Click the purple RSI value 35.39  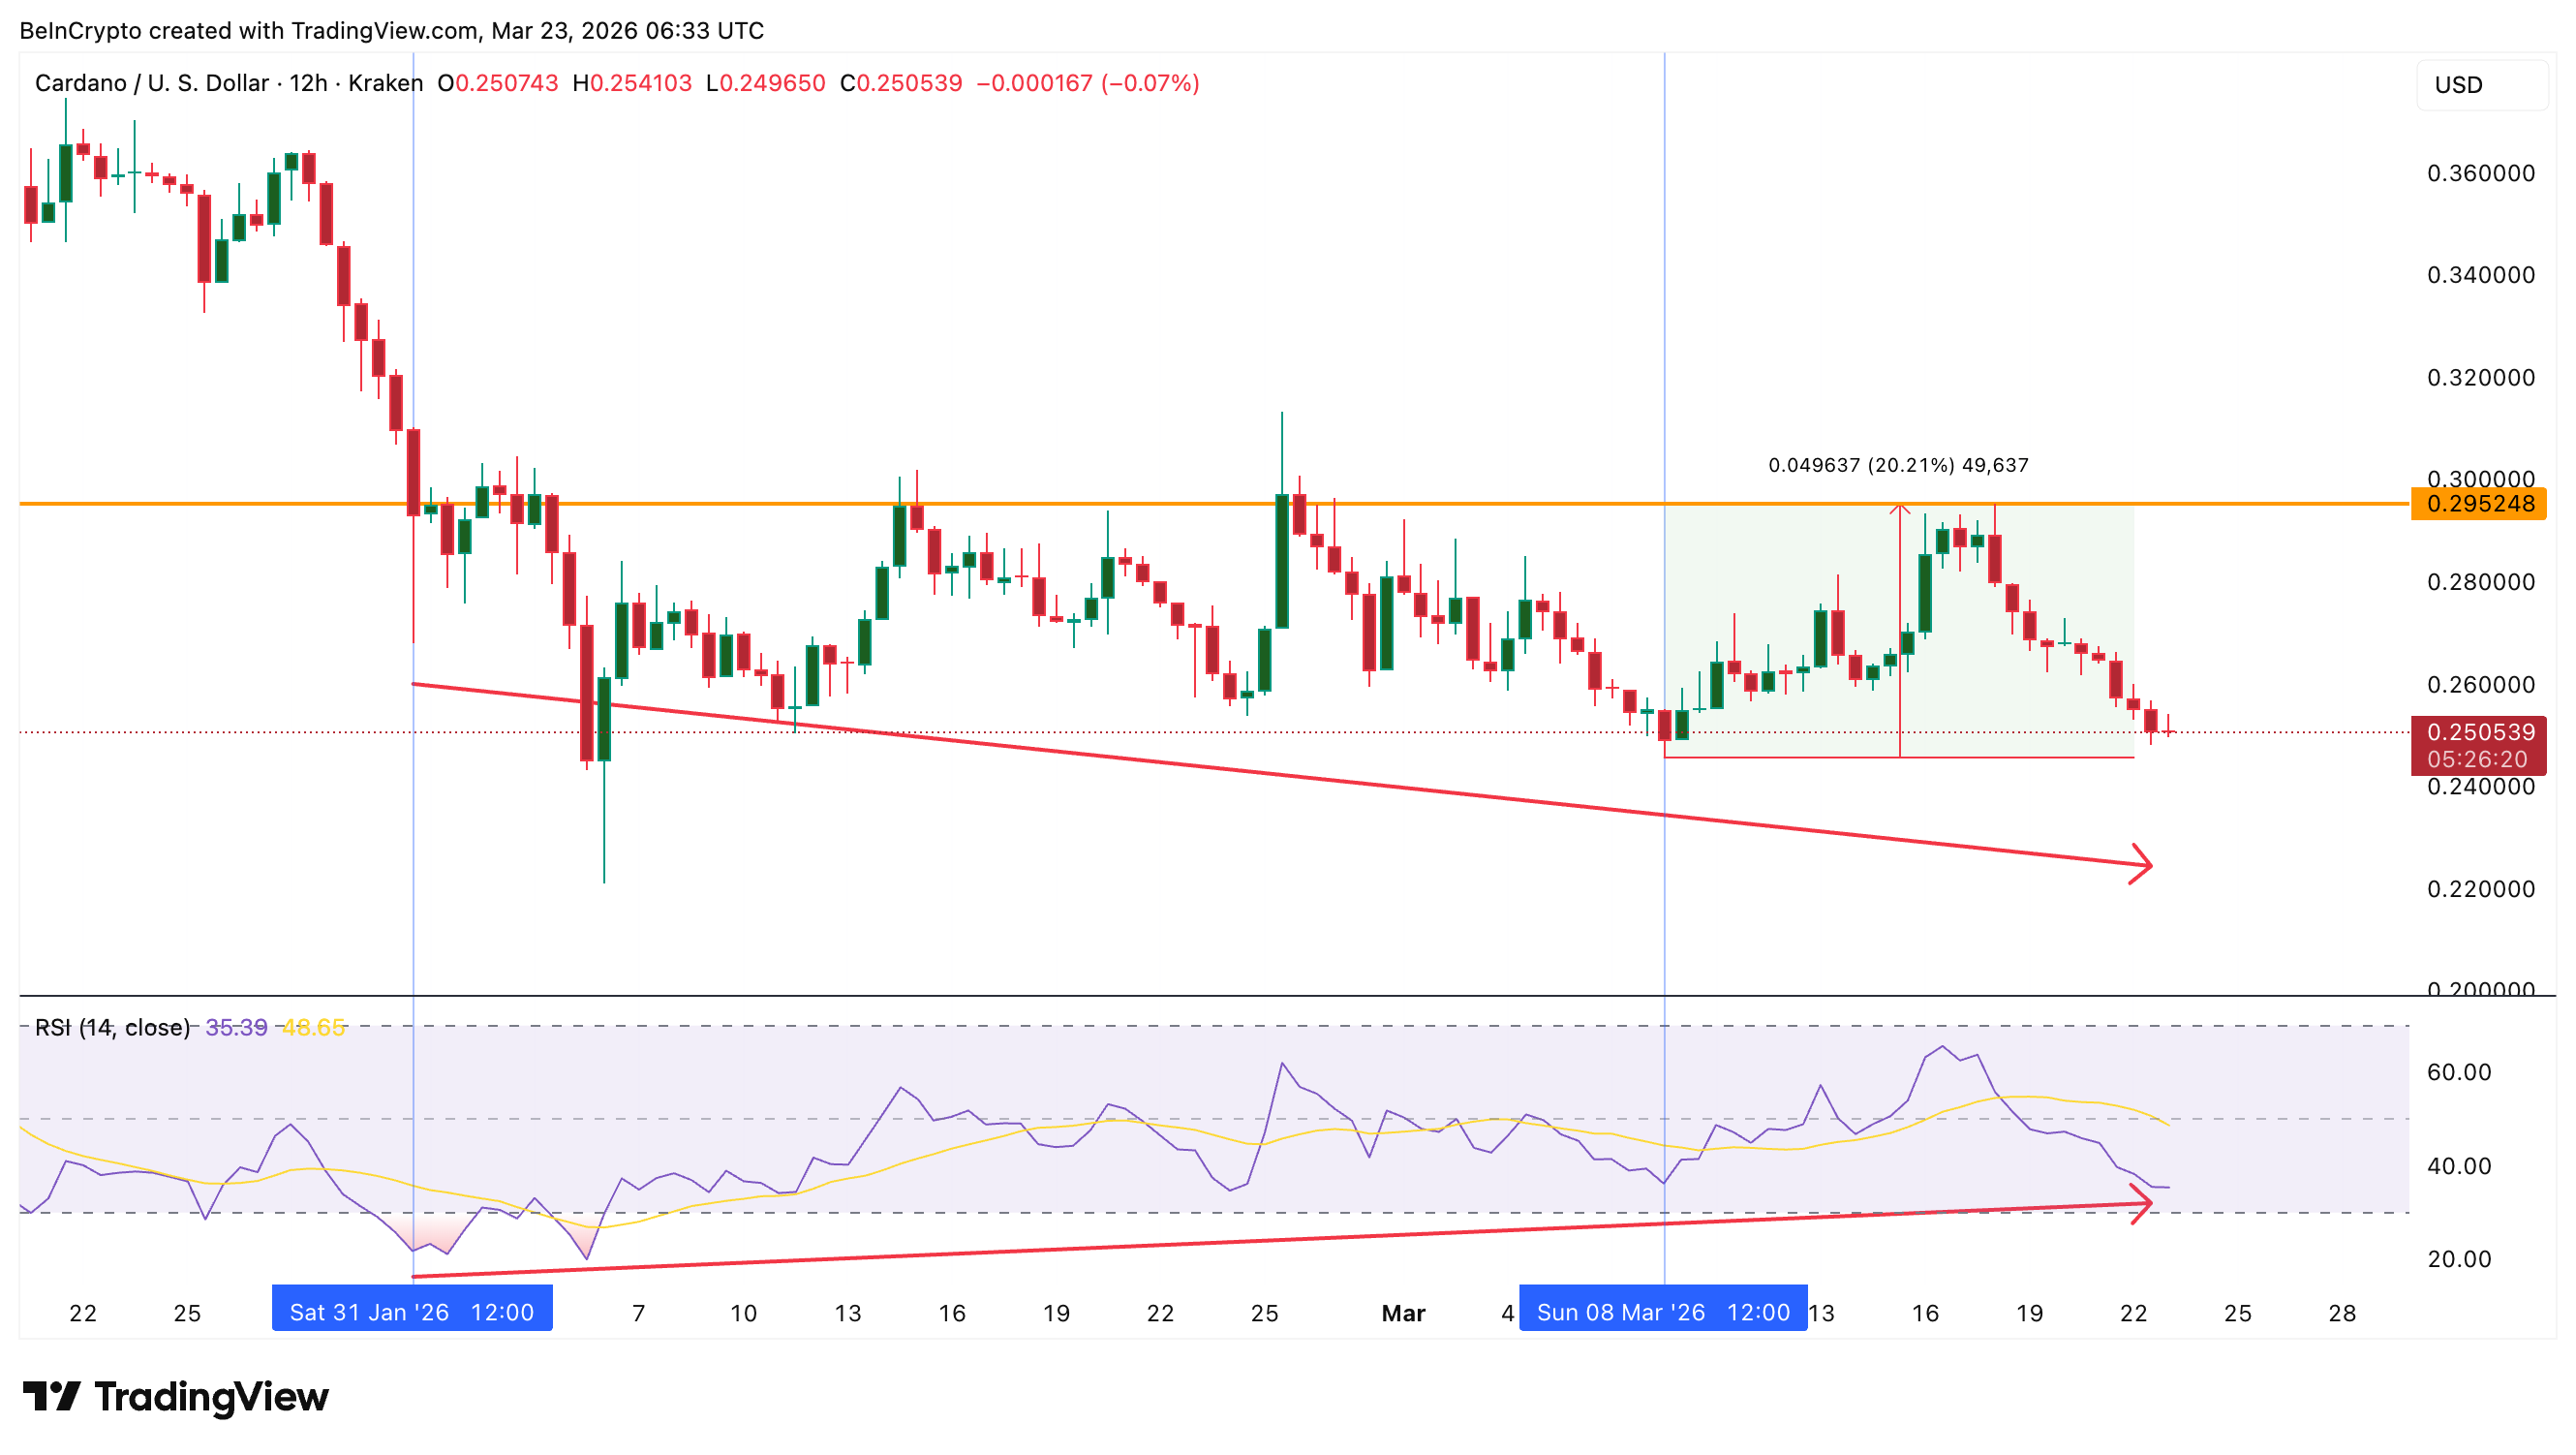[x=236, y=1028]
